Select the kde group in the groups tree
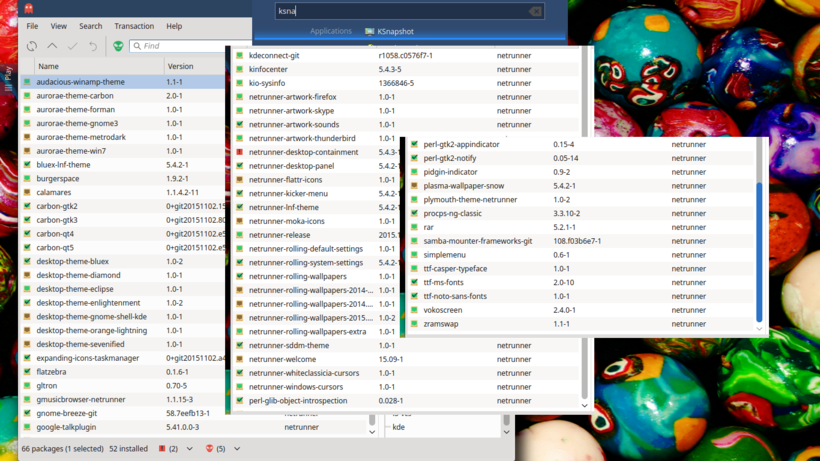This screenshot has height=461, width=820. click(398, 427)
